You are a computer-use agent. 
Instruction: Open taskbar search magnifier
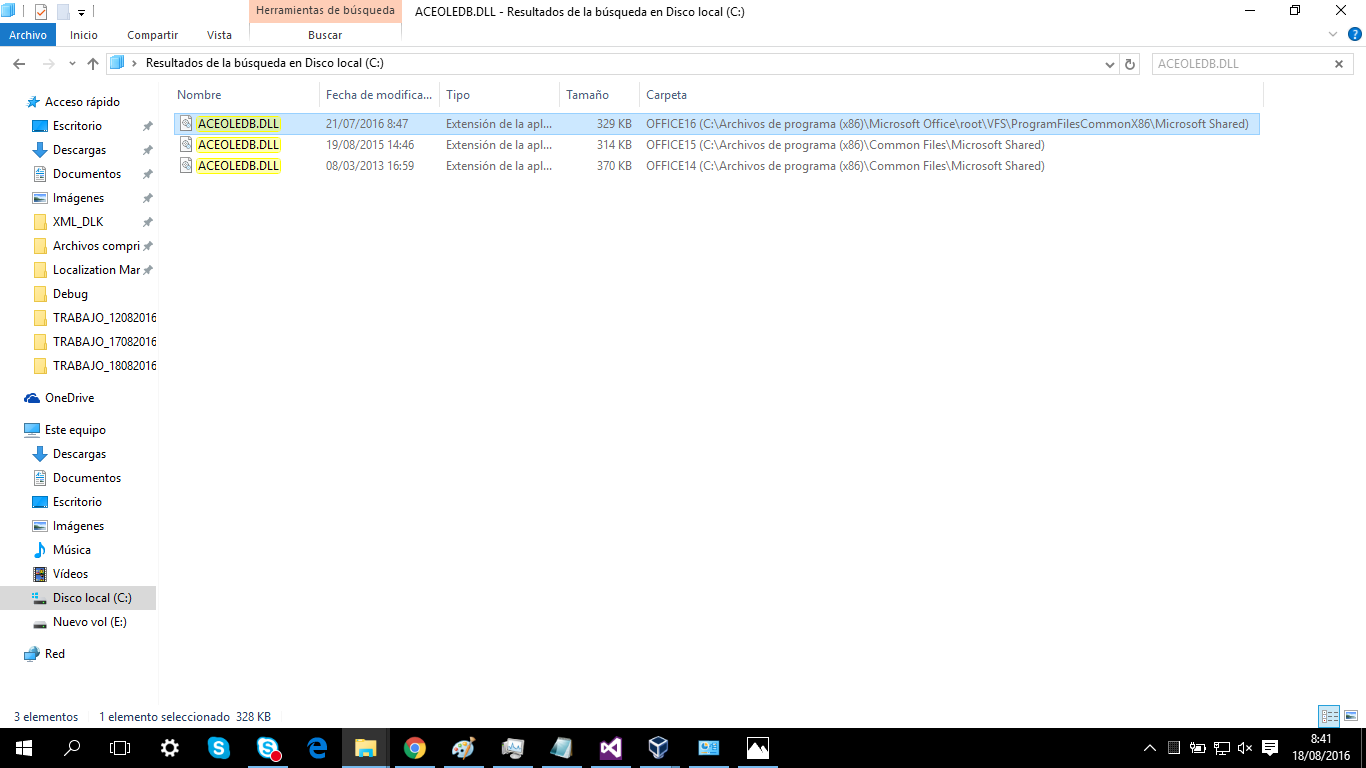pyautogui.click(x=72, y=748)
